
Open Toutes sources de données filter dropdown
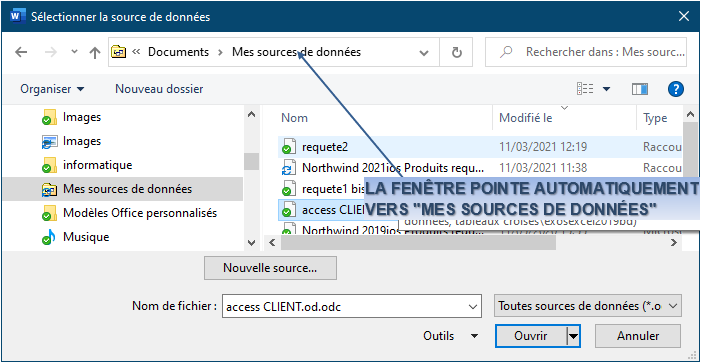(588, 307)
